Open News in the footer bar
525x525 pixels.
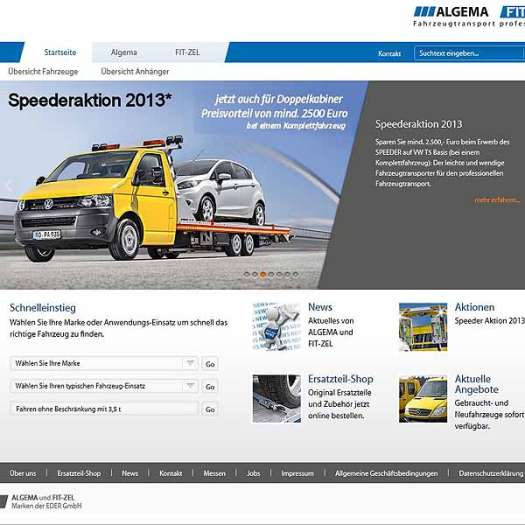(x=130, y=473)
